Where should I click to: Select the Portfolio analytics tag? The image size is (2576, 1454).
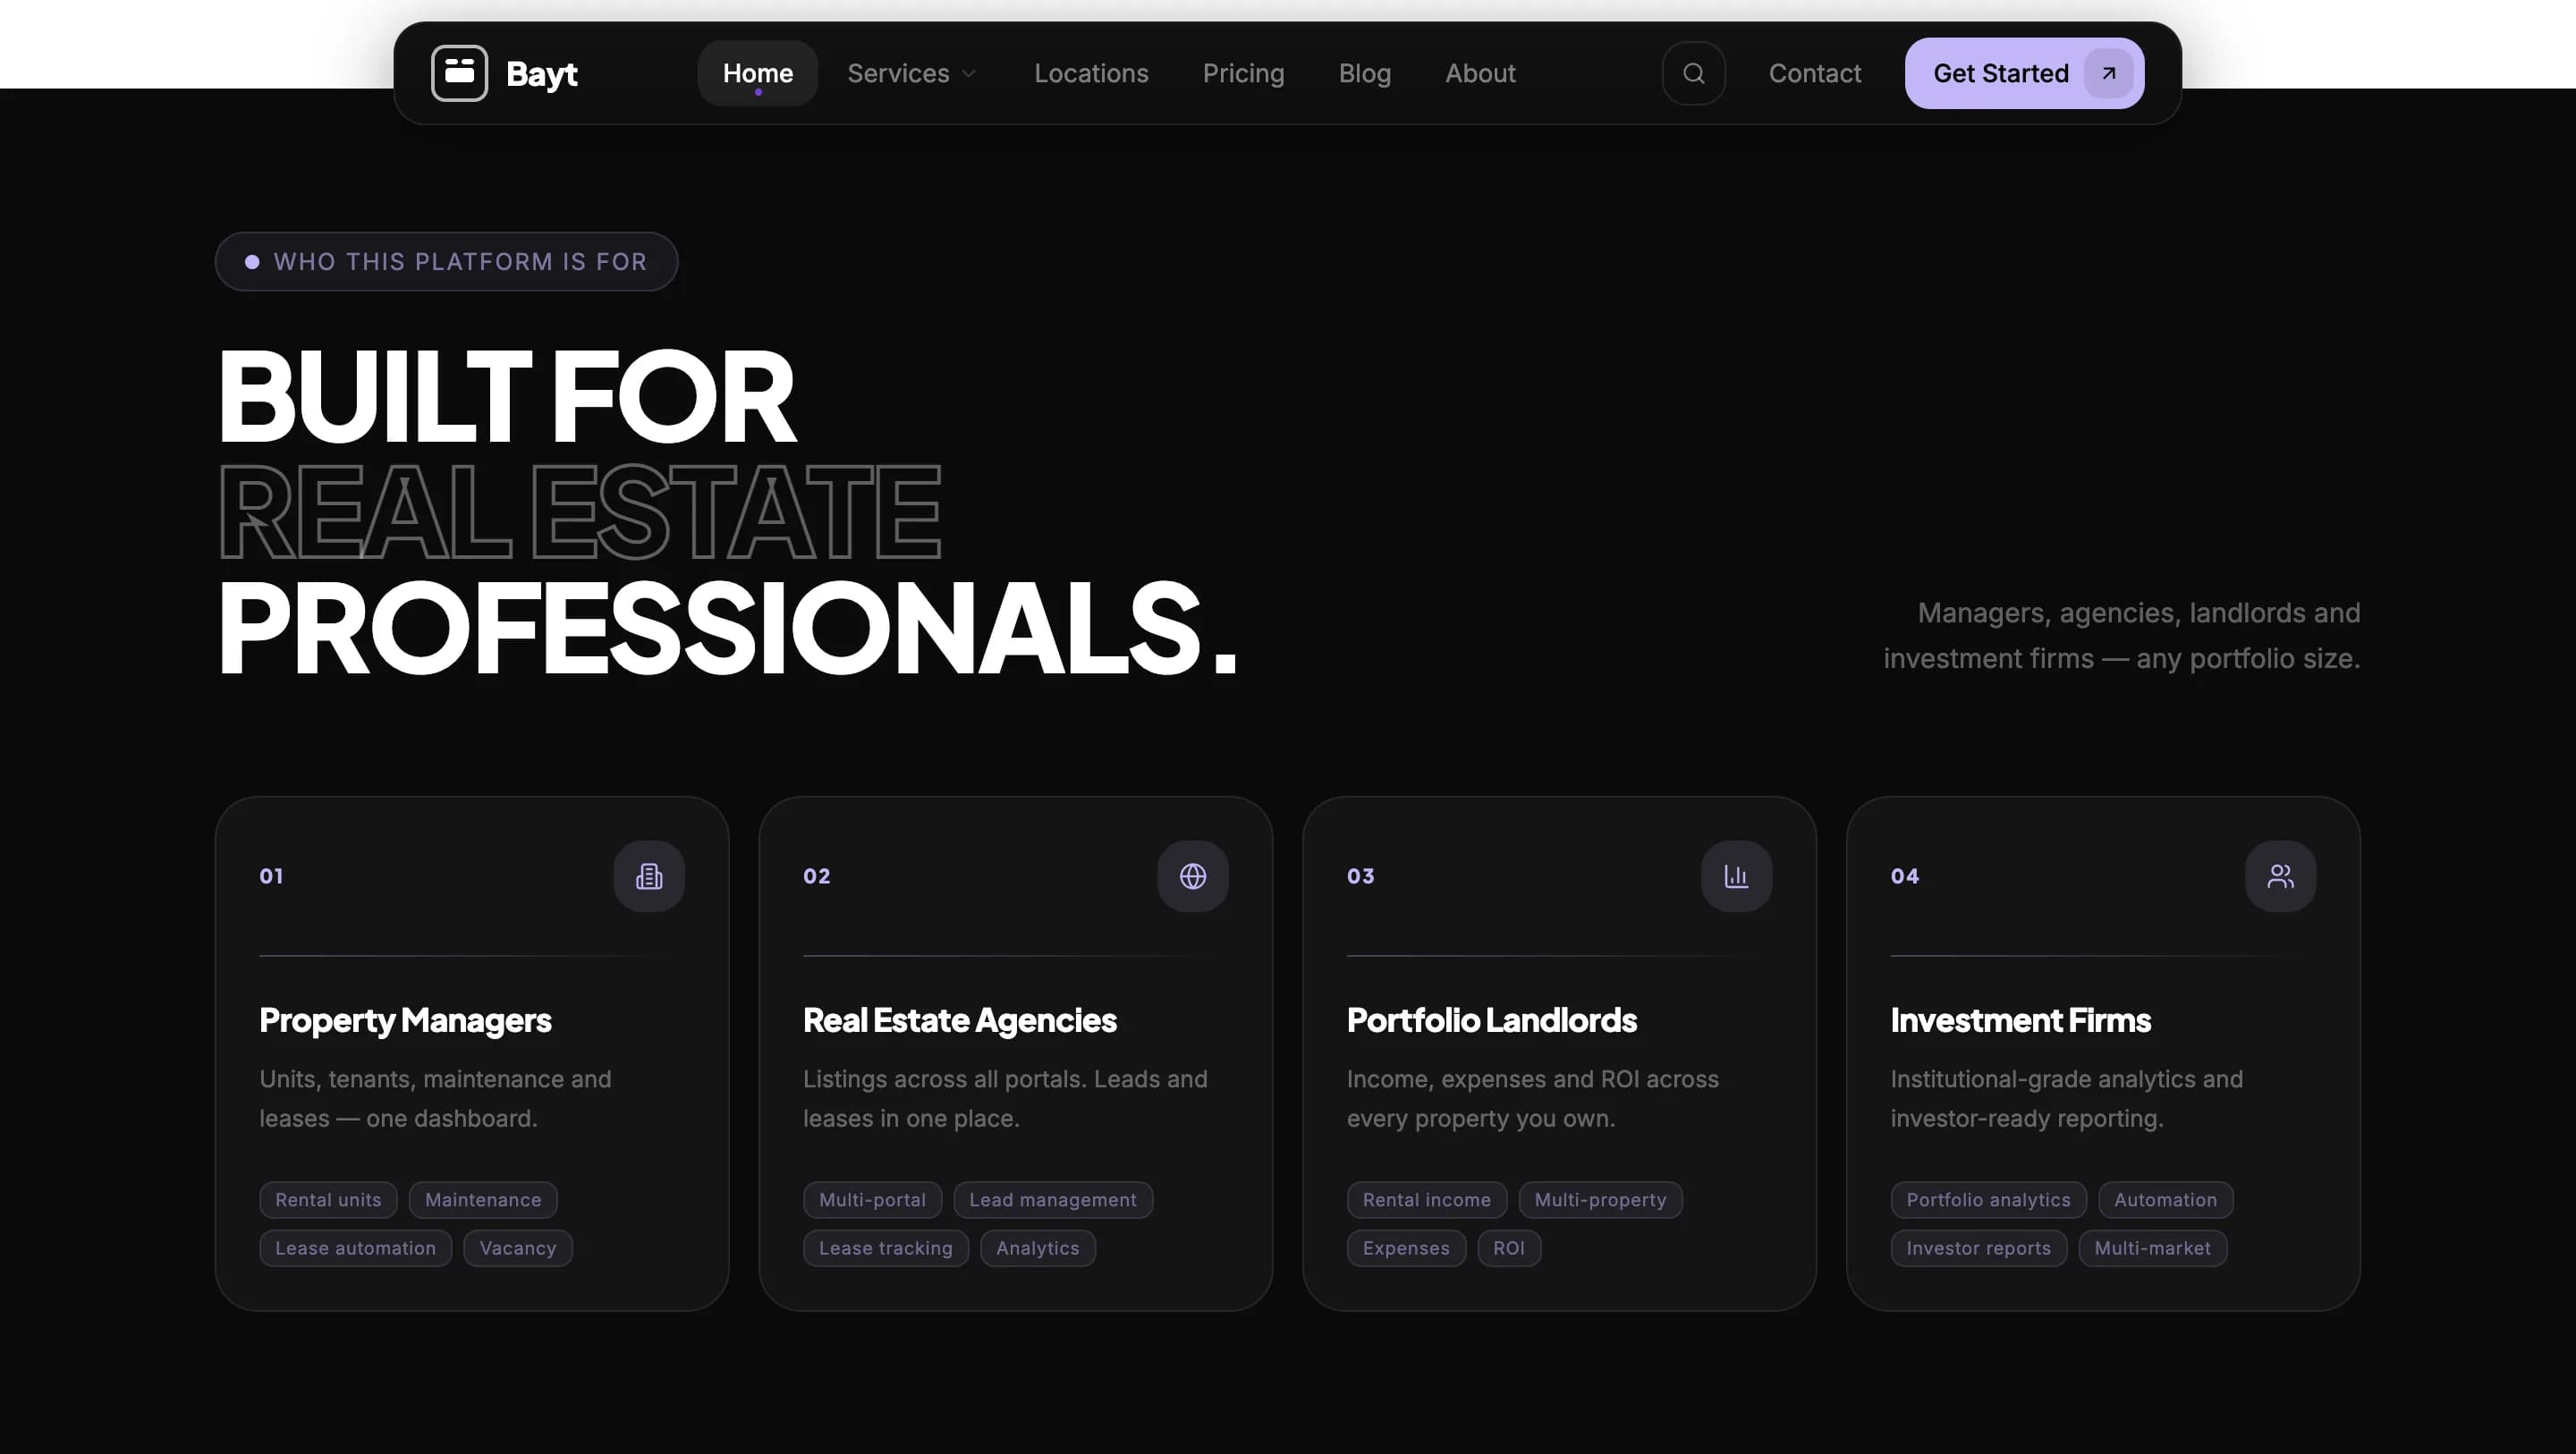1988,1199
